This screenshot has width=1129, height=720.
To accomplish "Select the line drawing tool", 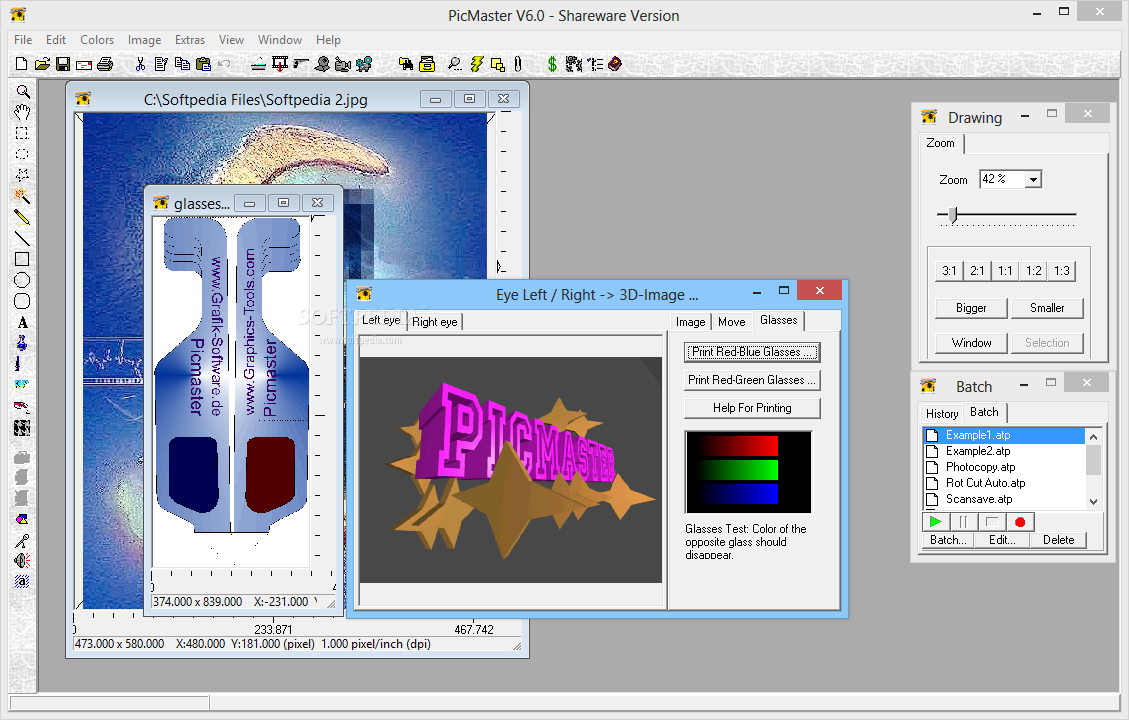I will [x=22, y=238].
